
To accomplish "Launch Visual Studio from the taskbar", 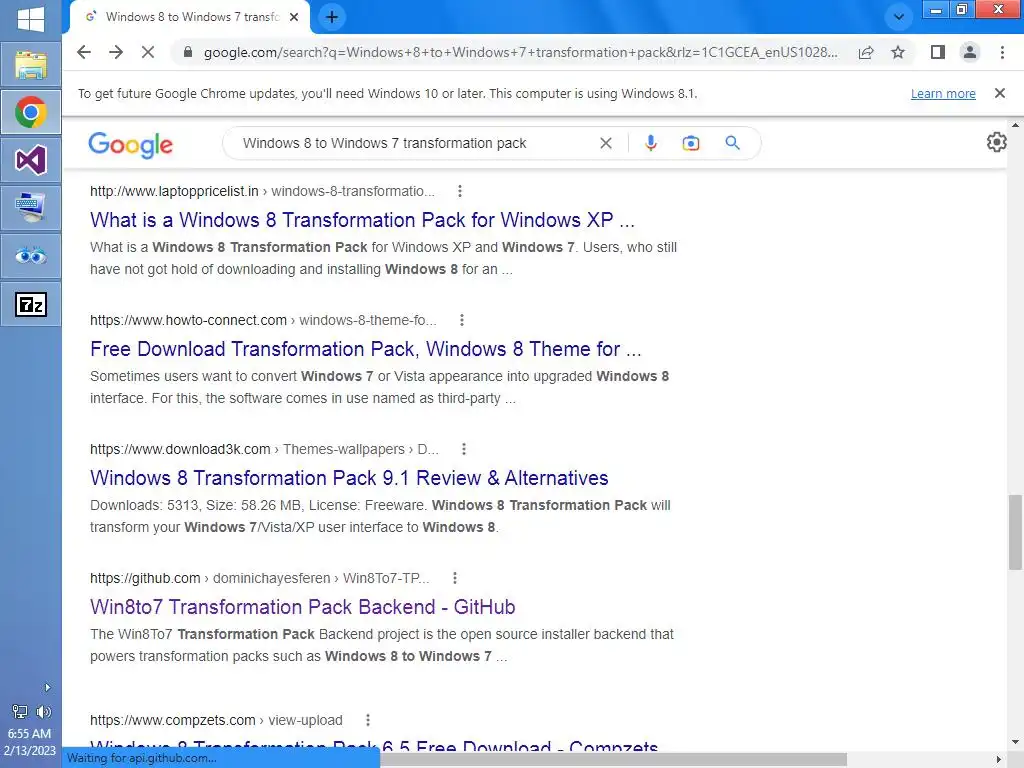I will [31, 160].
